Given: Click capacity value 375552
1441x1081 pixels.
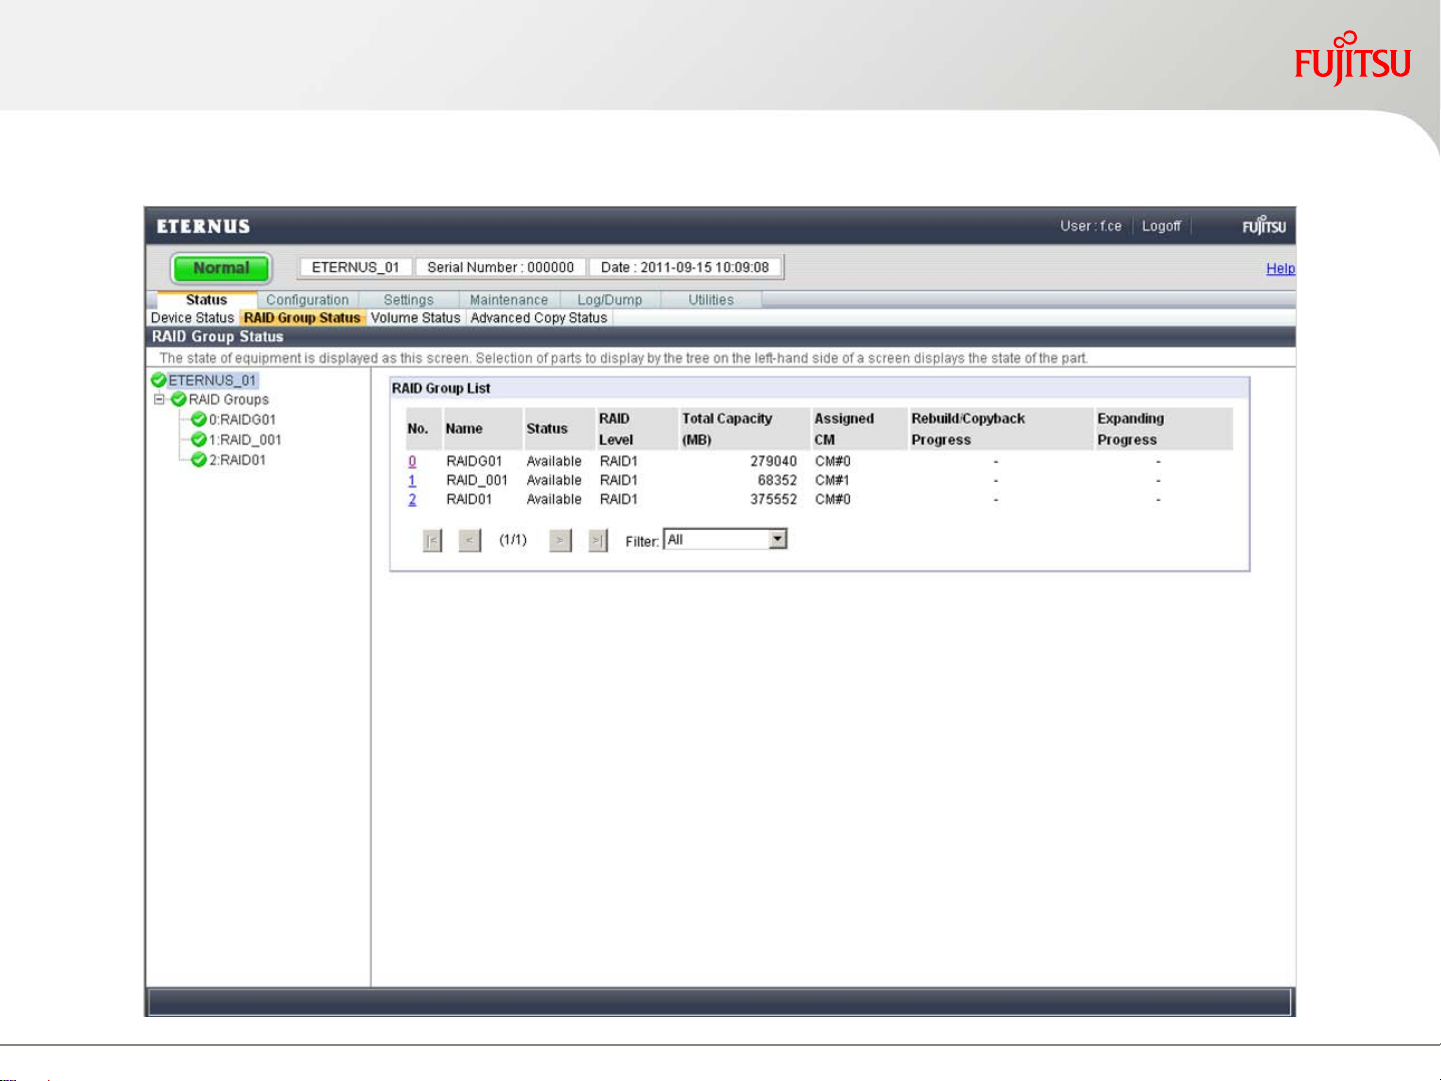Looking at the screenshot, I should click(x=774, y=499).
